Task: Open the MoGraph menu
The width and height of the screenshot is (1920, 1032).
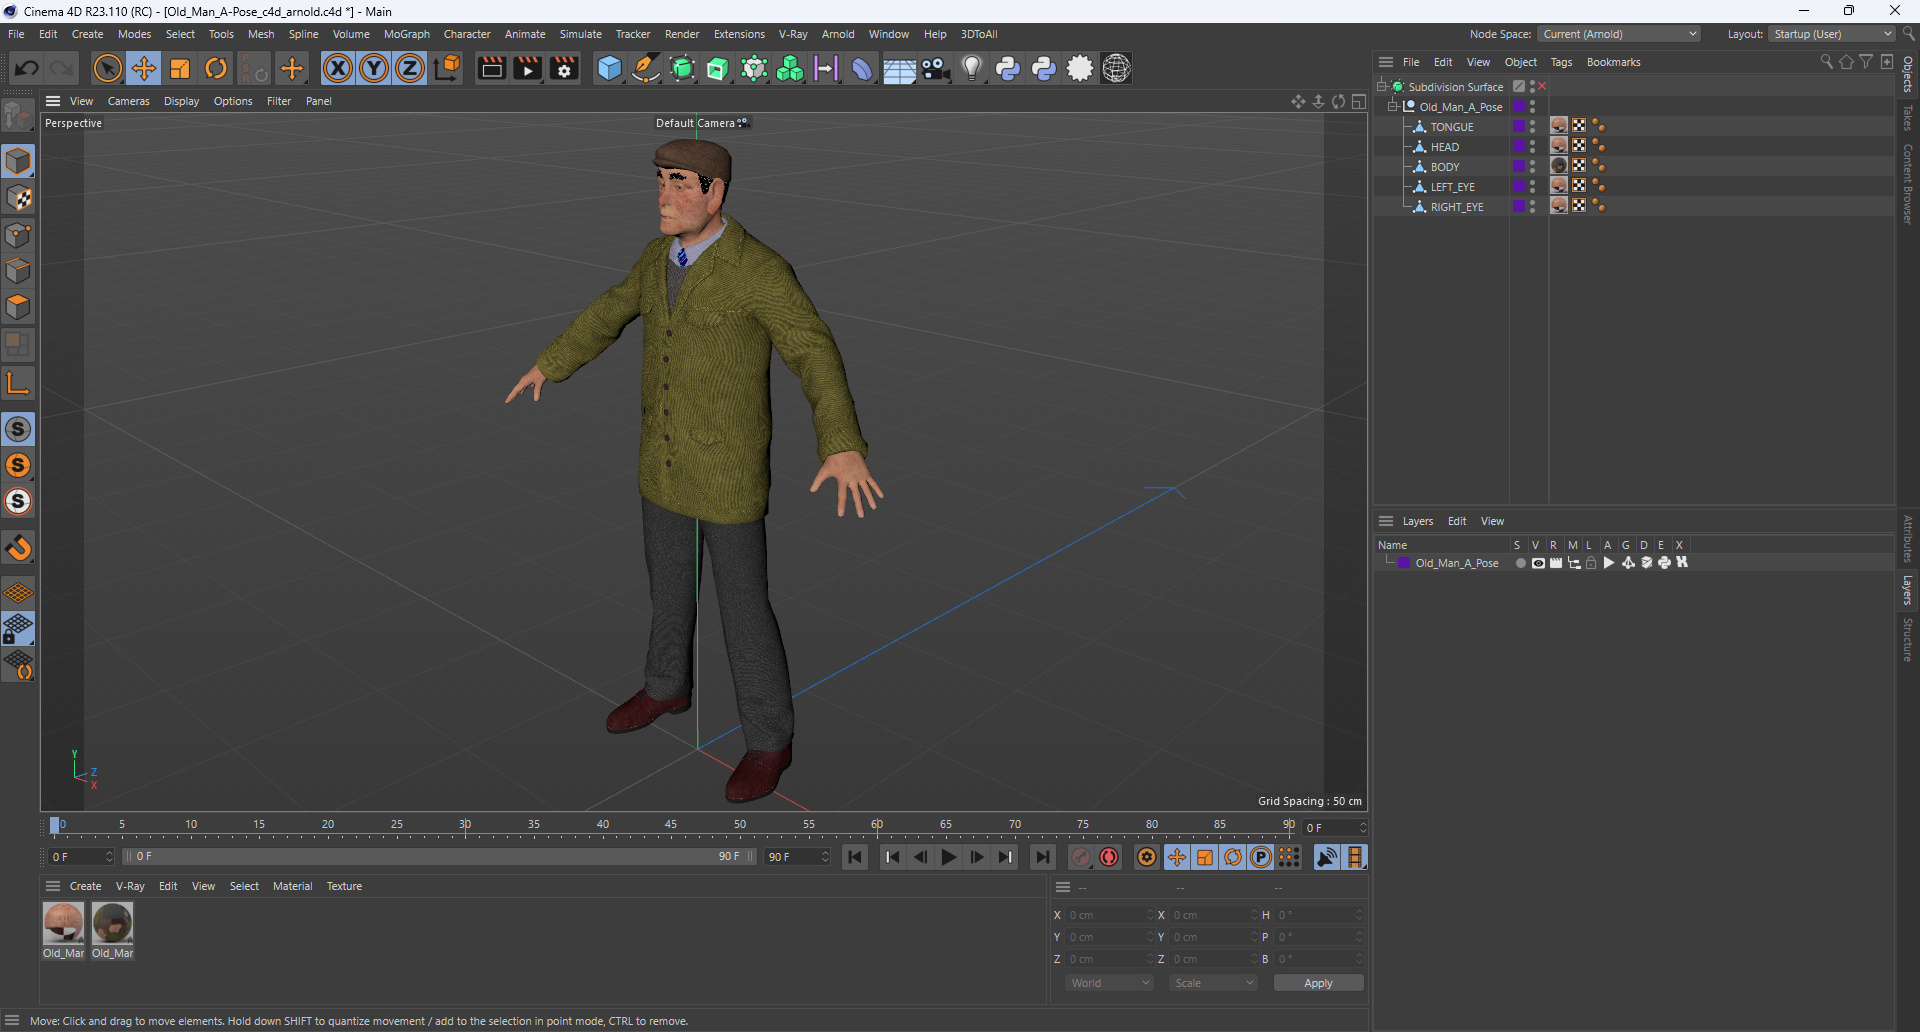Action: pyautogui.click(x=406, y=34)
